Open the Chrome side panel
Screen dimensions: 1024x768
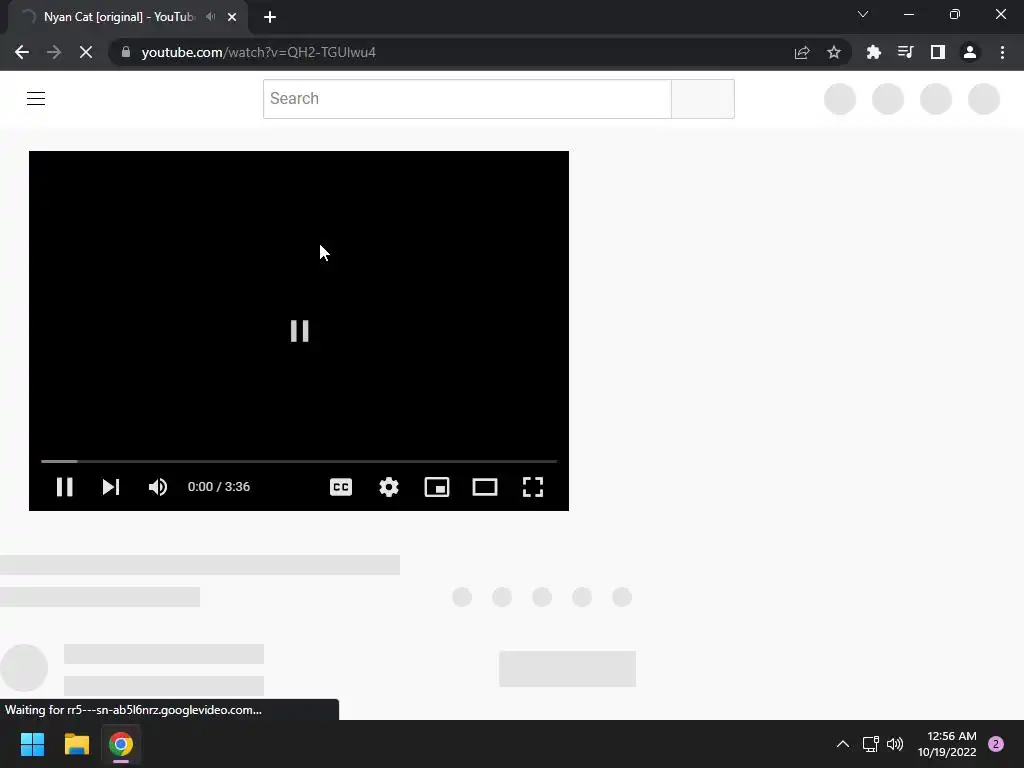pos(938,52)
